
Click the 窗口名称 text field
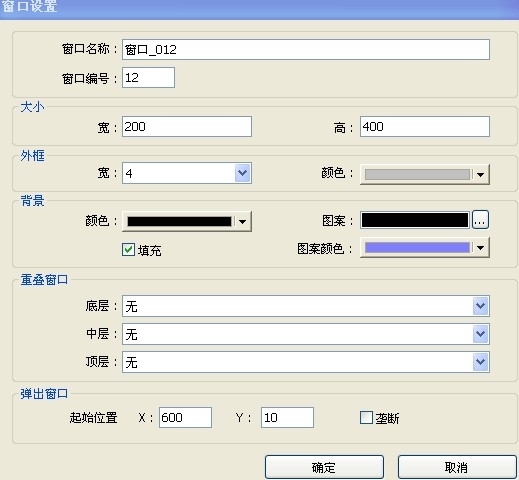point(306,50)
